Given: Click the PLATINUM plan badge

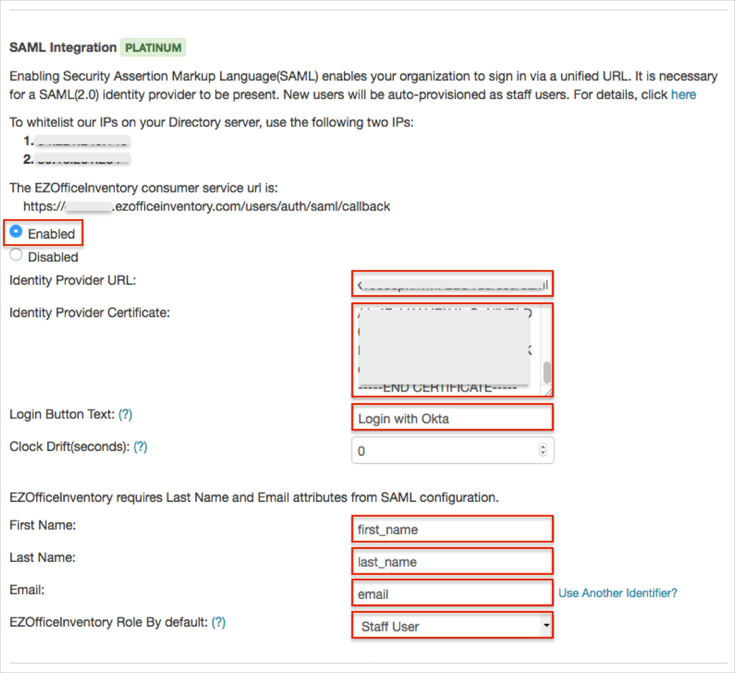Looking at the screenshot, I should [x=153, y=47].
